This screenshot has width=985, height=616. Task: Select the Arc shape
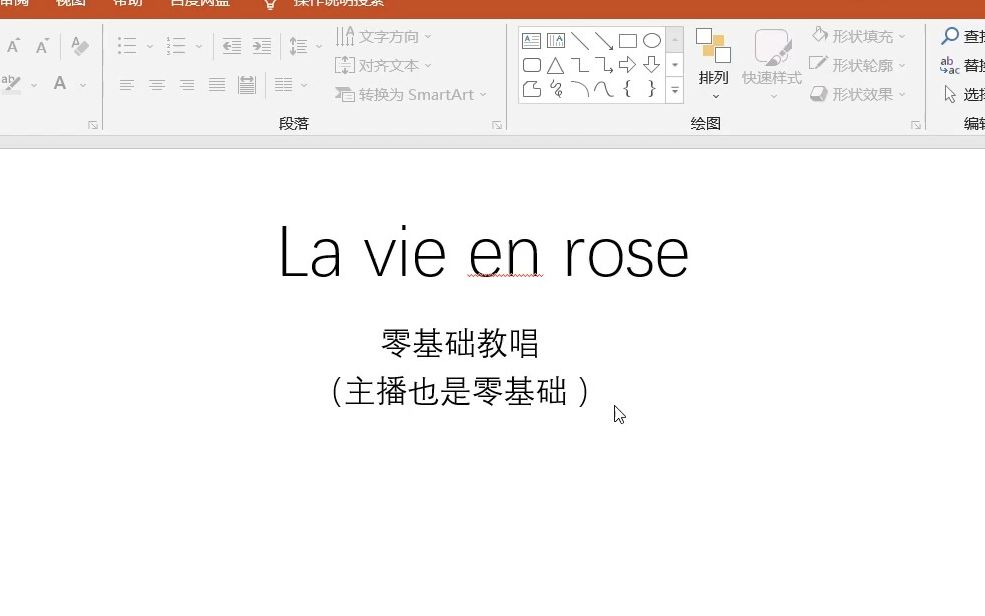pyautogui.click(x=580, y=89)
